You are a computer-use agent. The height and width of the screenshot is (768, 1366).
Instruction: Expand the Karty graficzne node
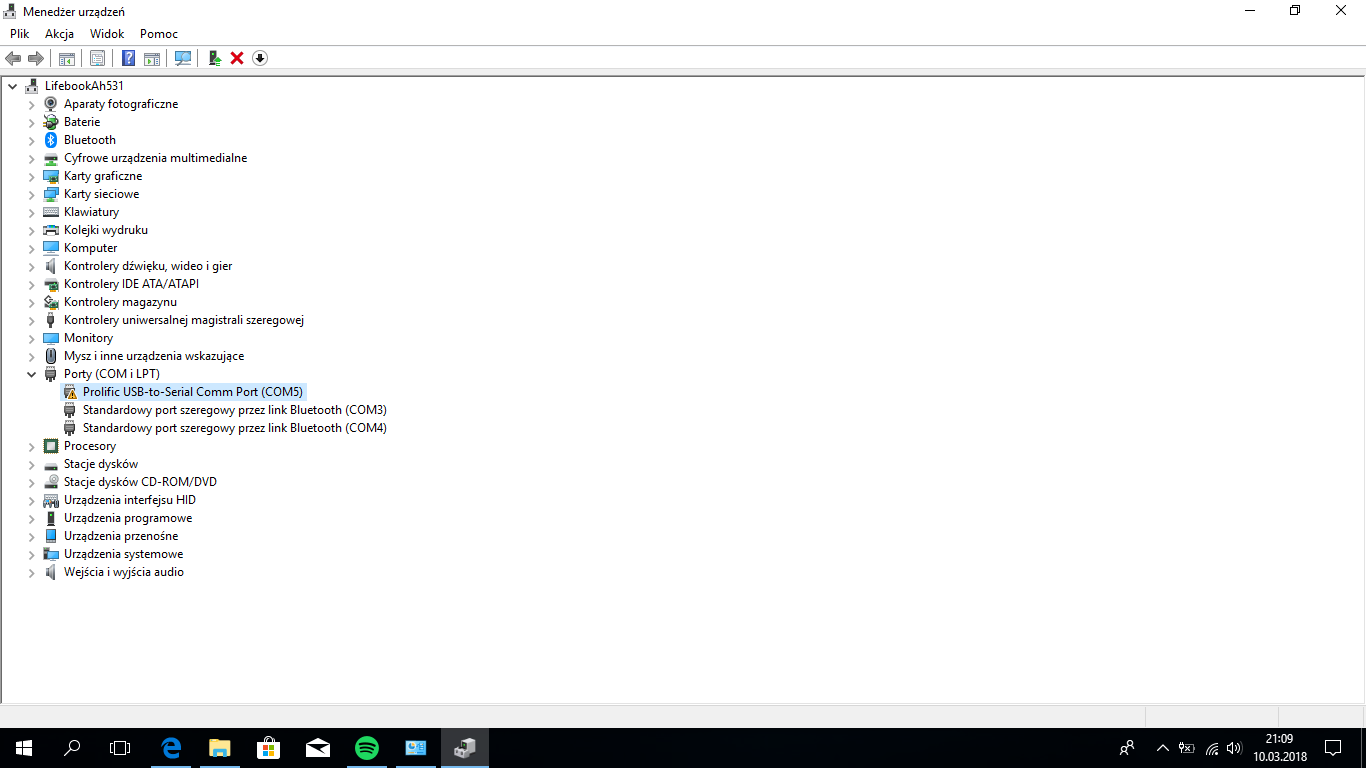click(x=32, y=176)
